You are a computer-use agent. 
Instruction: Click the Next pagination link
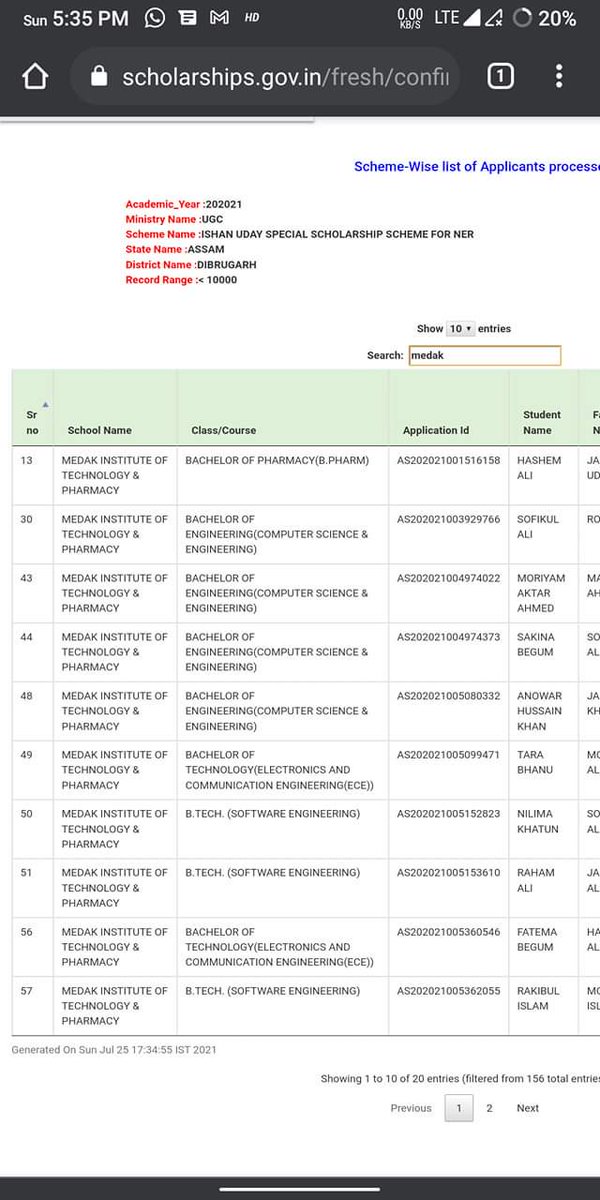click(528, 1108)
